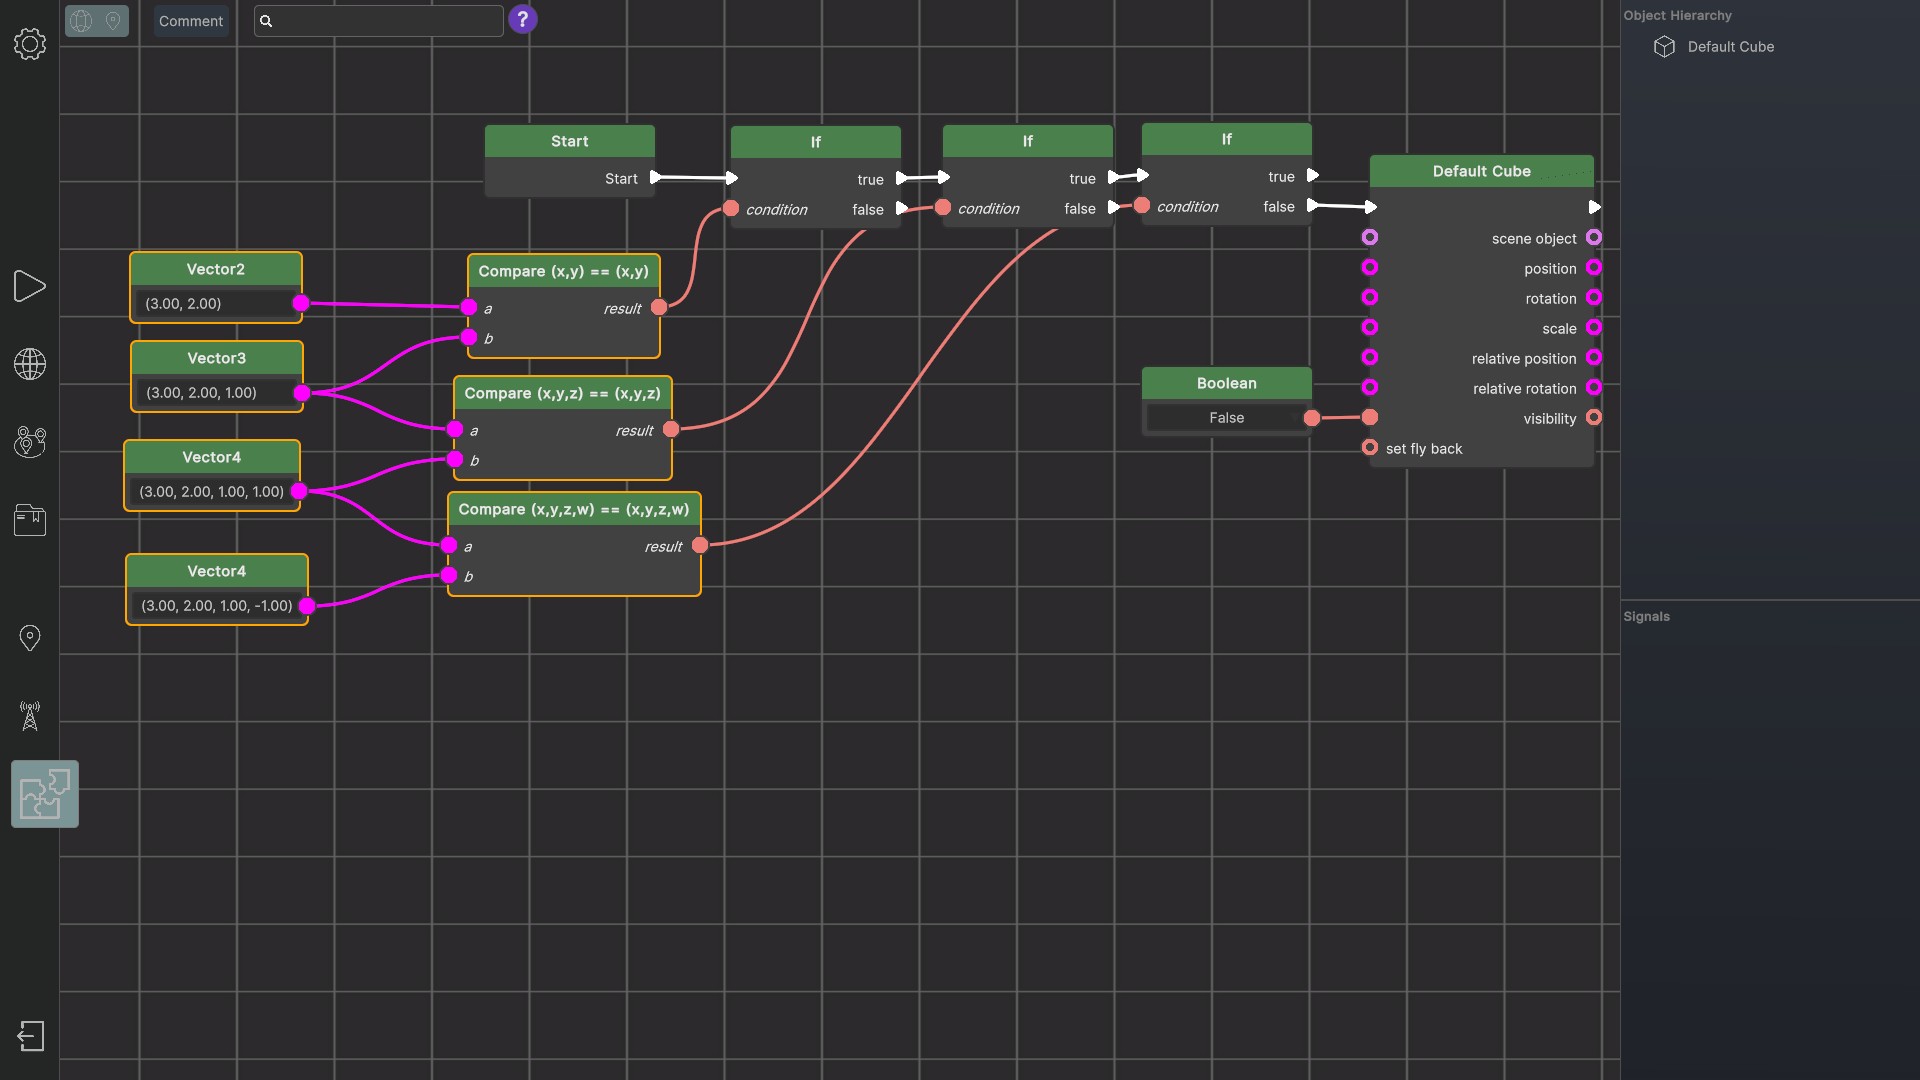Click Default Cube flow output arrow
Viewport: 1920px width, 1080px height.
pos(1595,207)
